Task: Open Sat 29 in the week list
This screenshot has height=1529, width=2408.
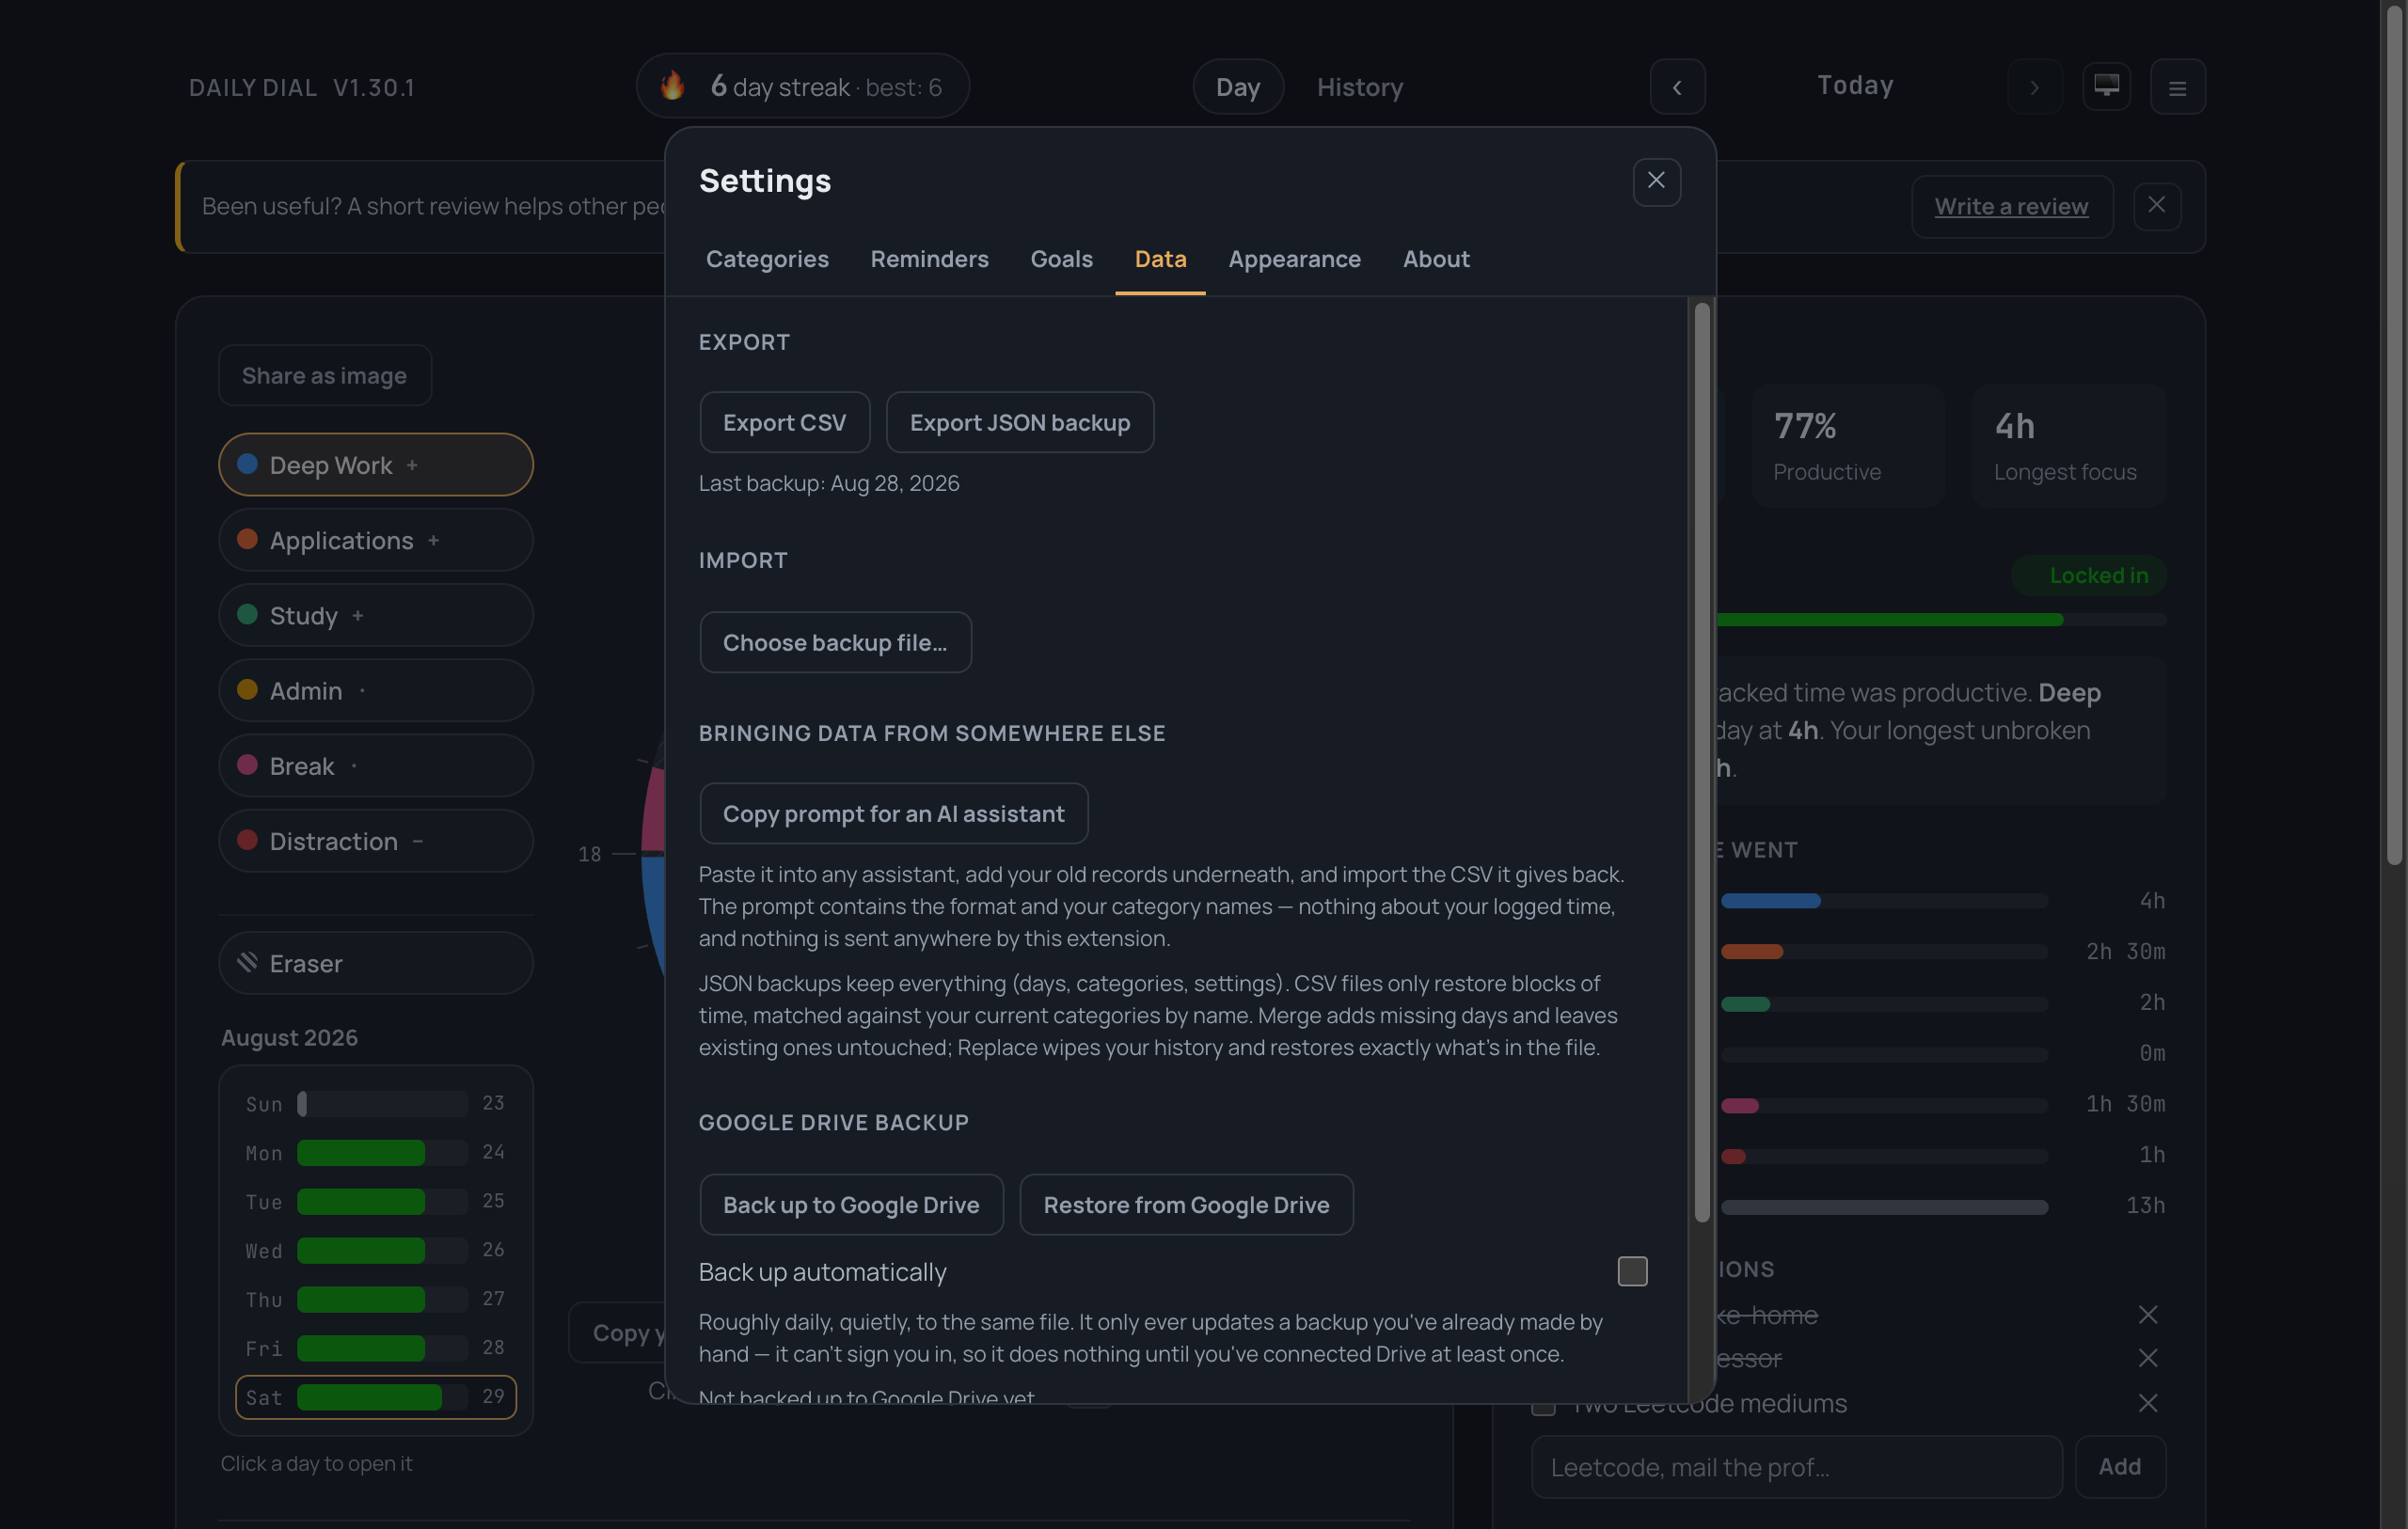Action: click(x=376, y=1397)
